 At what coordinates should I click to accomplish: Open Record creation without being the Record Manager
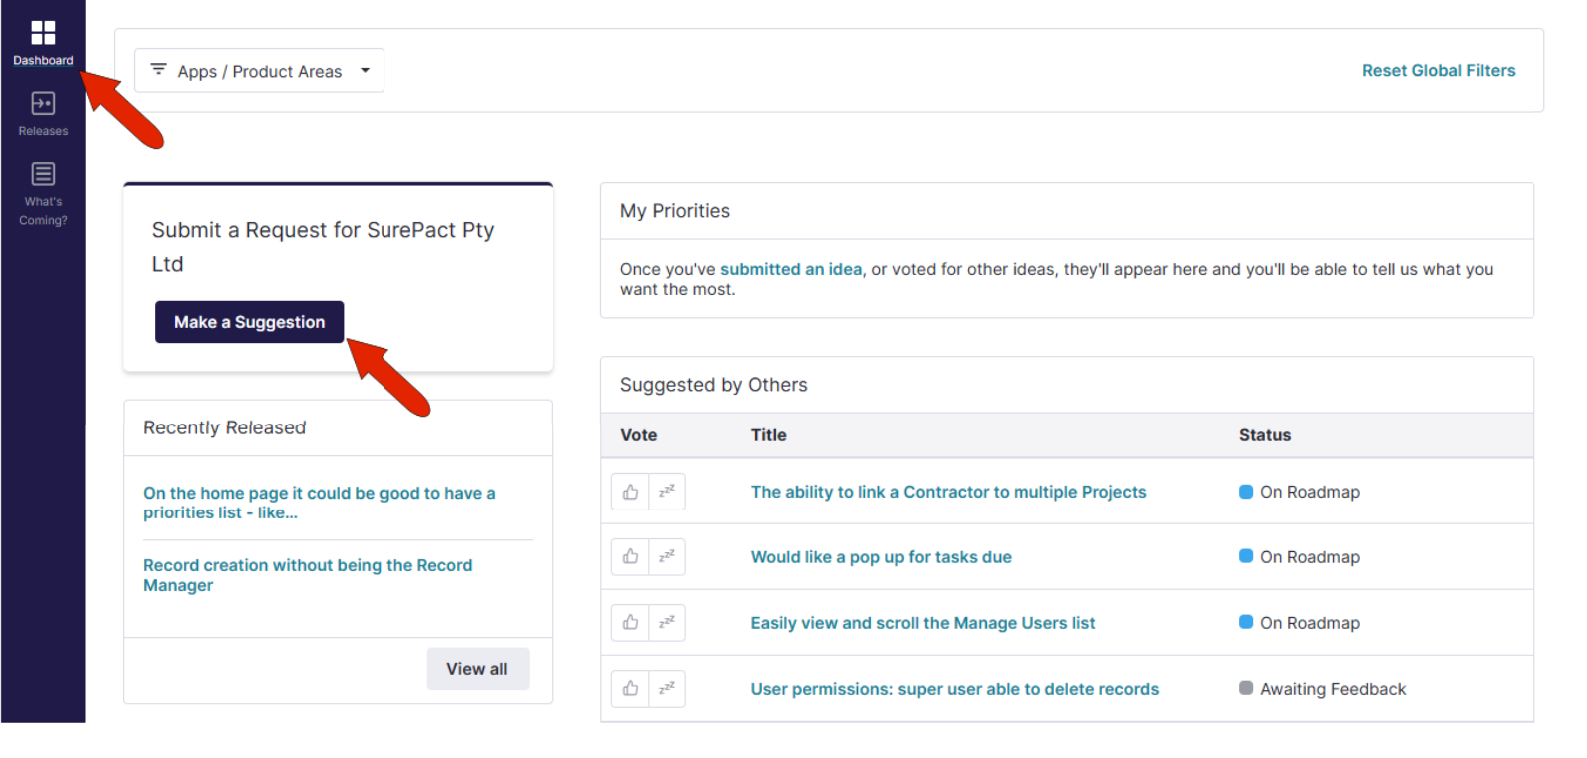[x=307, y=575]
